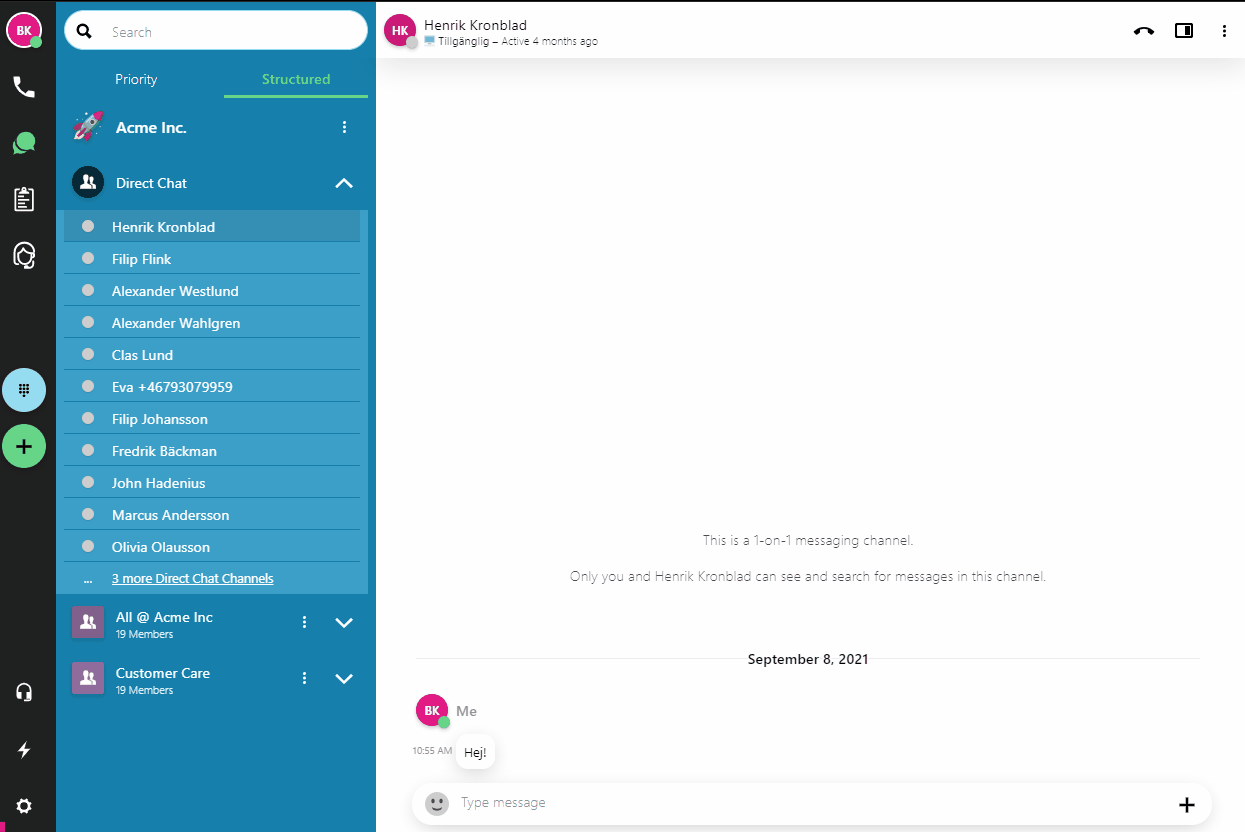Focus the Search input field

coord(216,31)
